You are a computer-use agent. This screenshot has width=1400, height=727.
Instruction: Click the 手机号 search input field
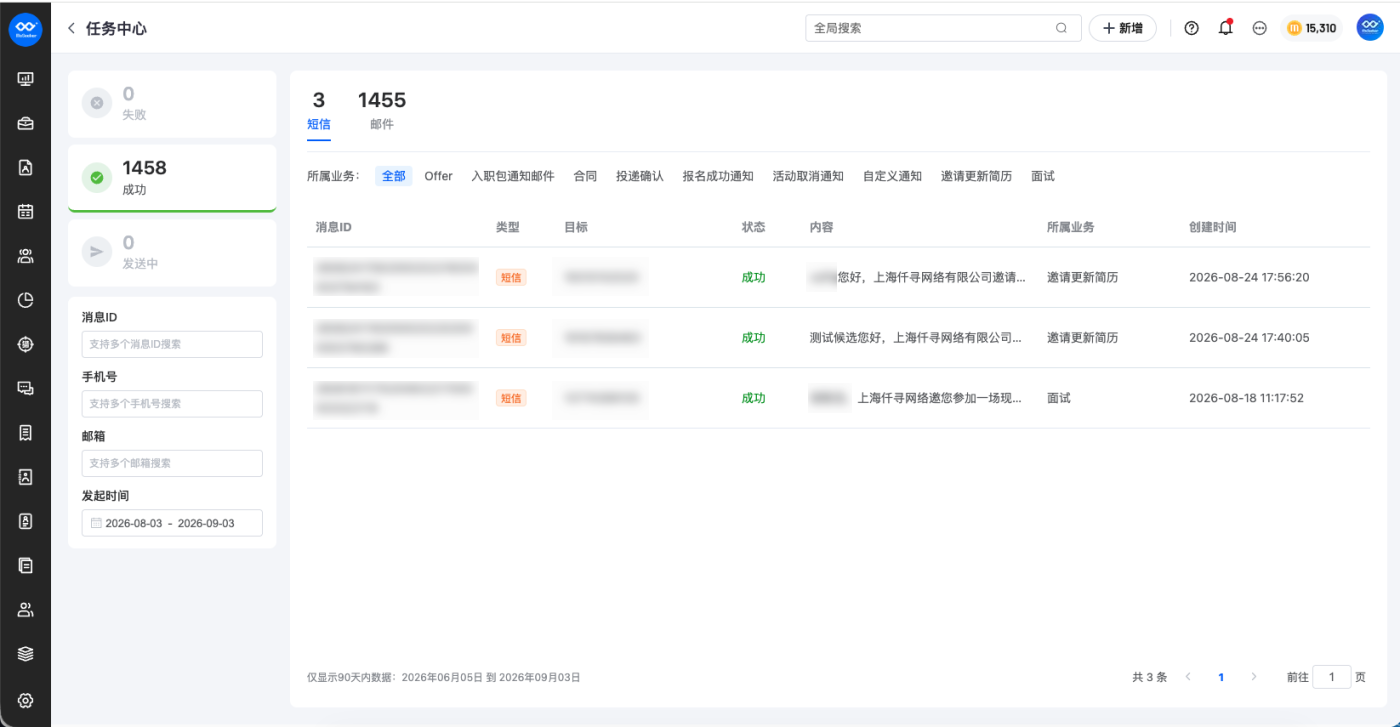(x=172, y=404)
